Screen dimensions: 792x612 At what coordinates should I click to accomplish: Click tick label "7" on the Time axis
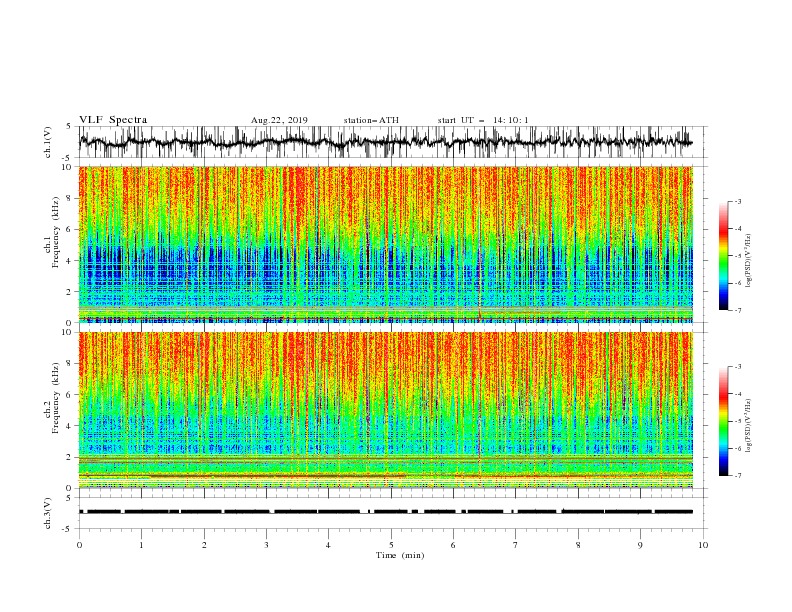click(x=516, y=545)
